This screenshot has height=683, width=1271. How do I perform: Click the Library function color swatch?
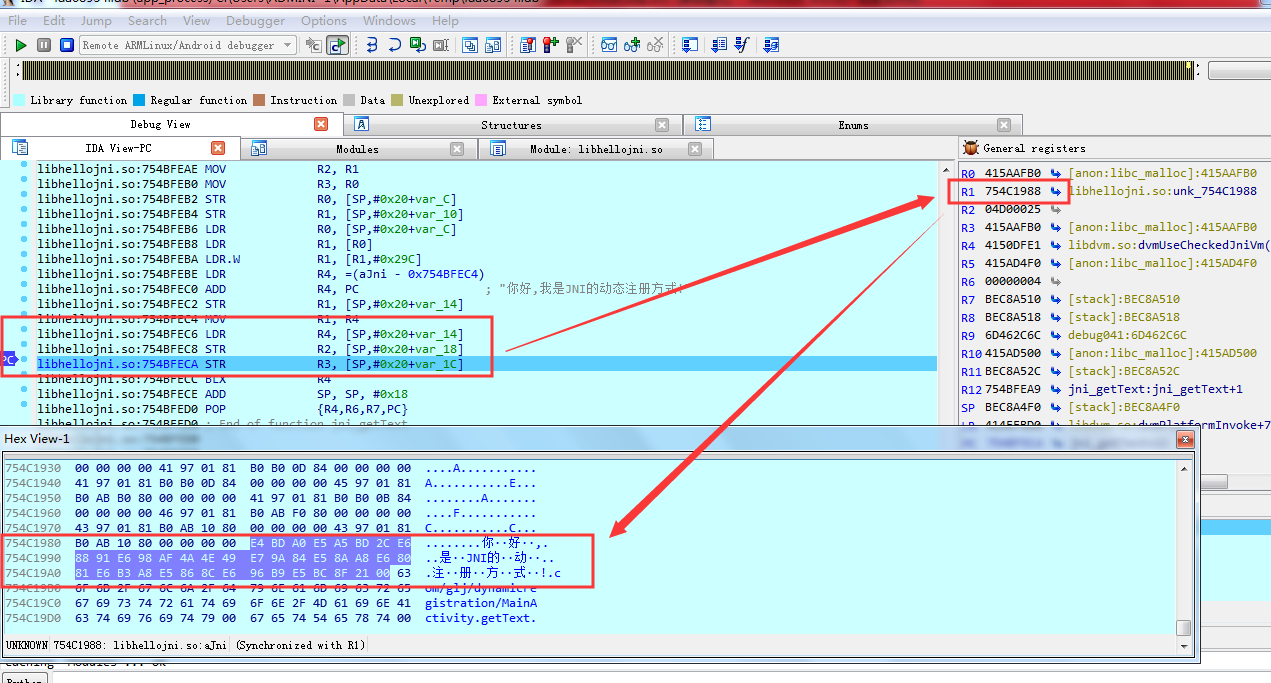click(19, 100)
